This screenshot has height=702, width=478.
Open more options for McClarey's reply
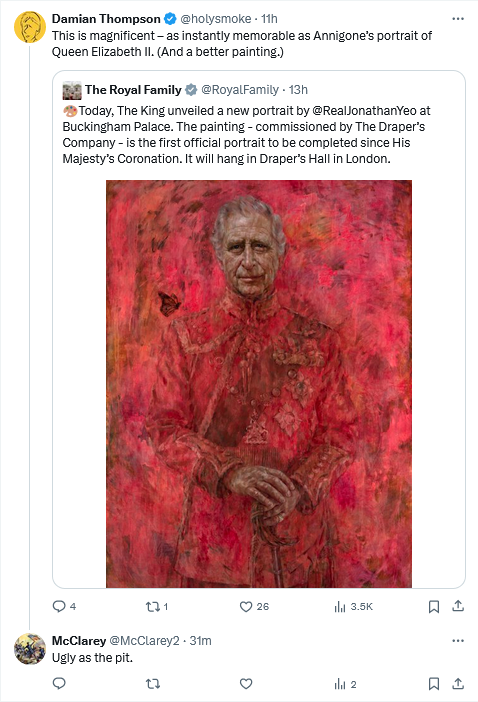tap(458, 641)
